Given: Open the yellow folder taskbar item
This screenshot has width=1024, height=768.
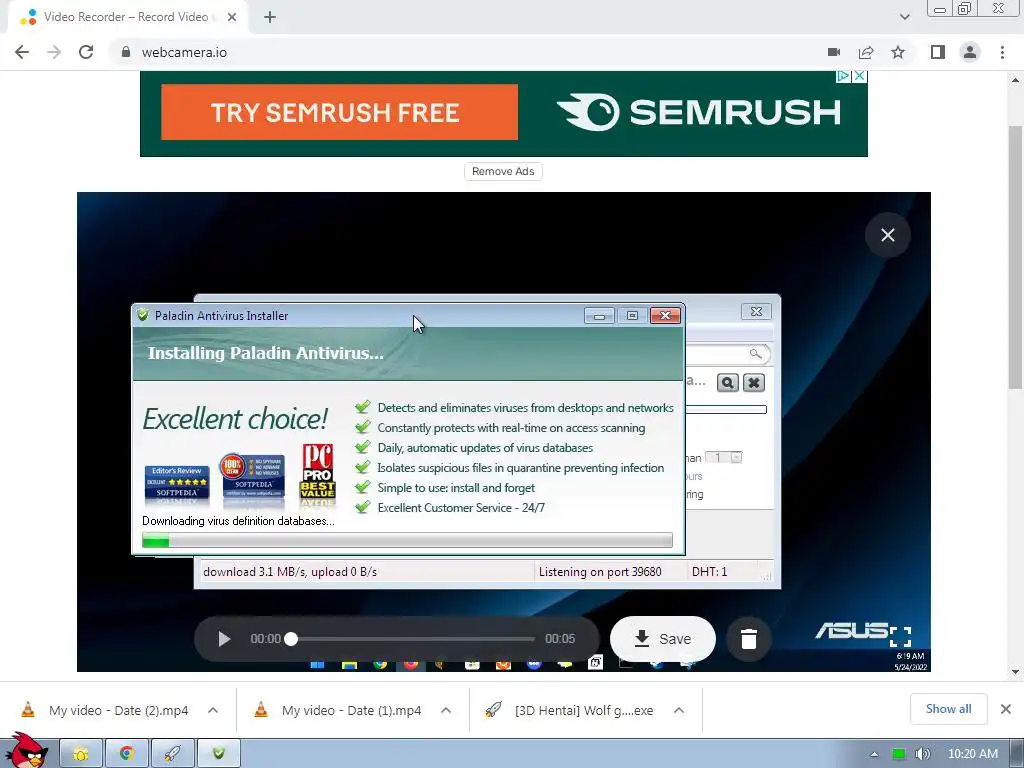Looking at the screenshot, I should point(81,754).
